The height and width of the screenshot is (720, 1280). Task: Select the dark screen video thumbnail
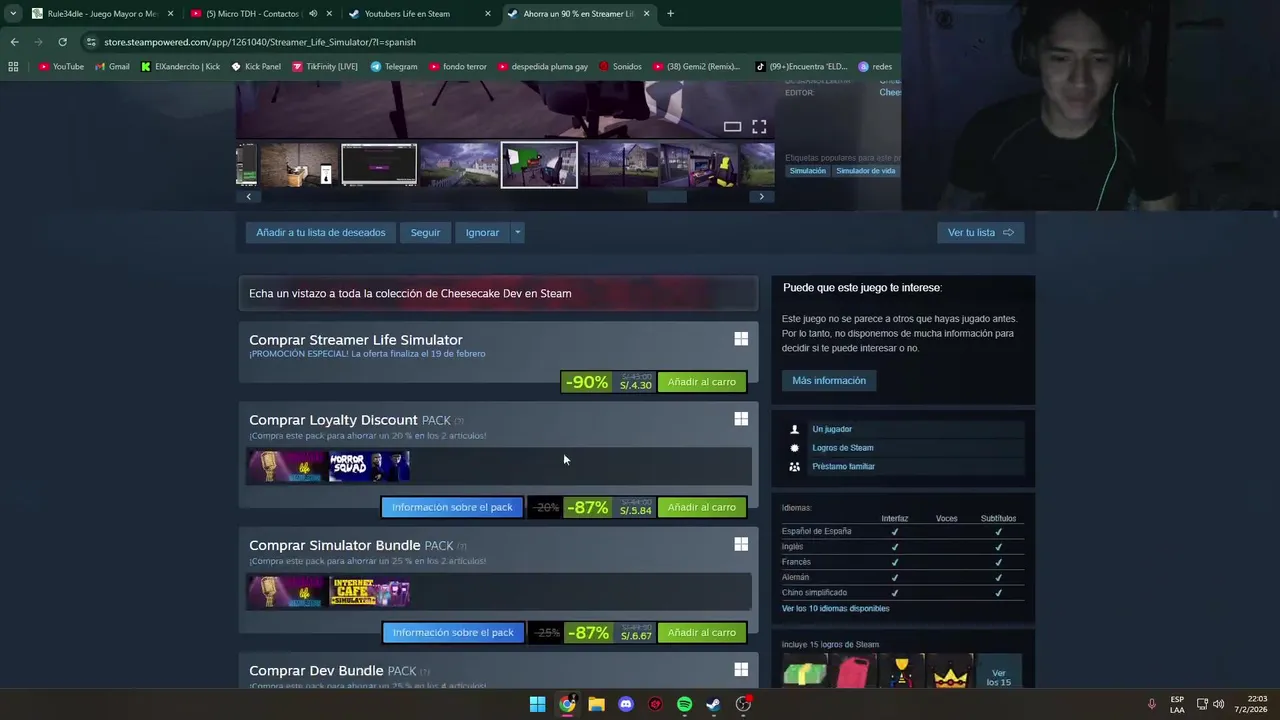pos(379,165)
